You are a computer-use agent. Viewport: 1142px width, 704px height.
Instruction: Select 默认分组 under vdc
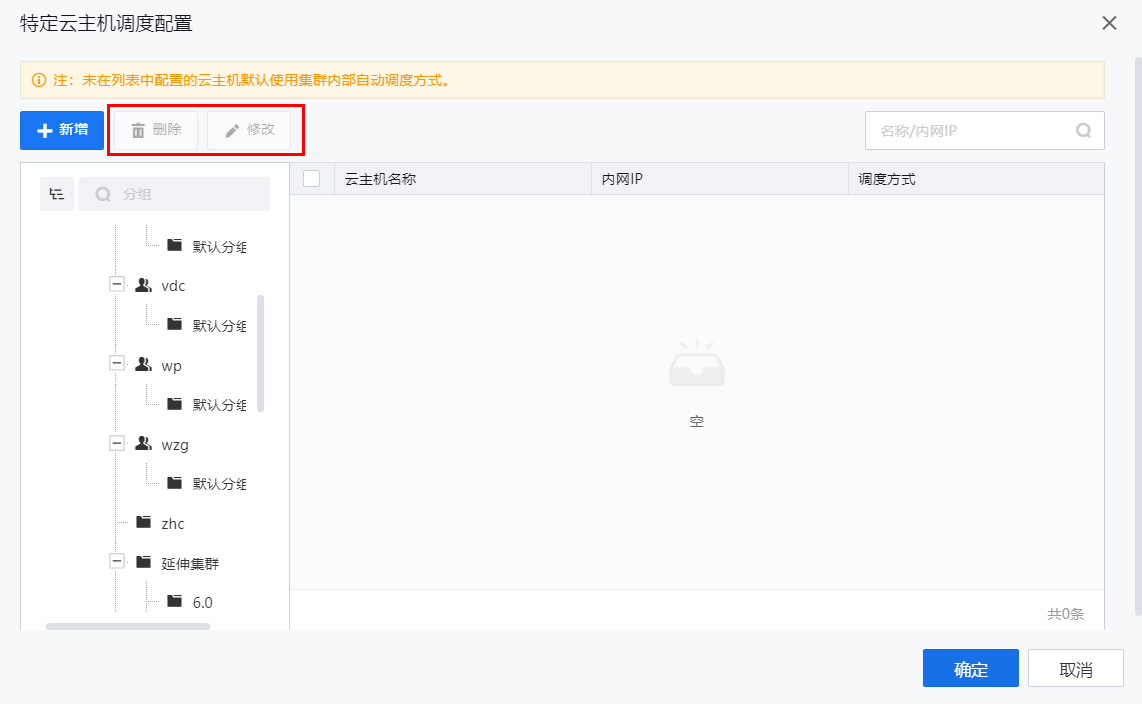pyautogui.click(x=219, y=325)
